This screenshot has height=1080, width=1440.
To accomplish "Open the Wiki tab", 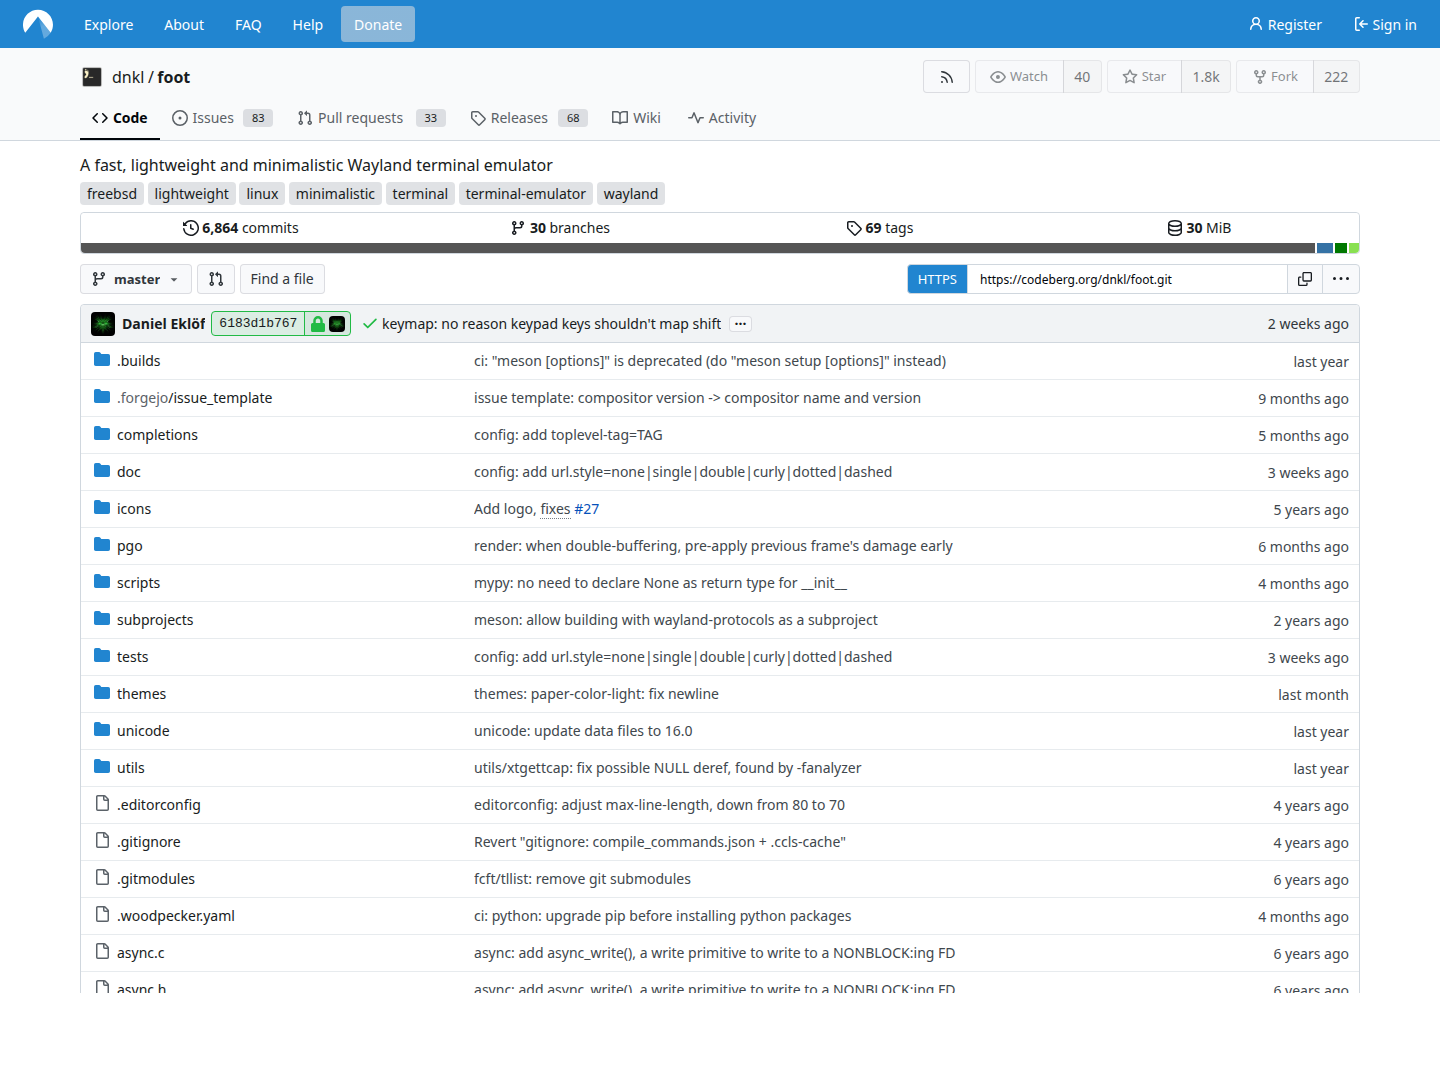I will pos(636,118).
